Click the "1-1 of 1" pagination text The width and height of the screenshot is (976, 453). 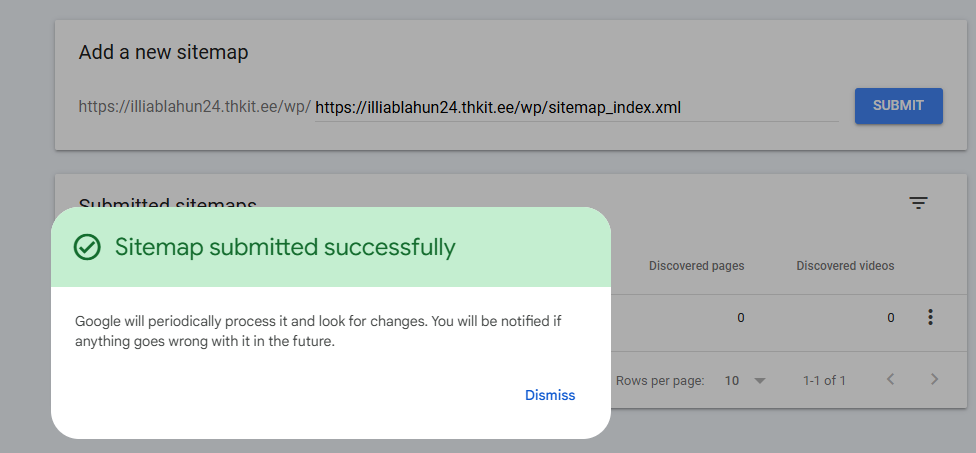coord(824,381)
